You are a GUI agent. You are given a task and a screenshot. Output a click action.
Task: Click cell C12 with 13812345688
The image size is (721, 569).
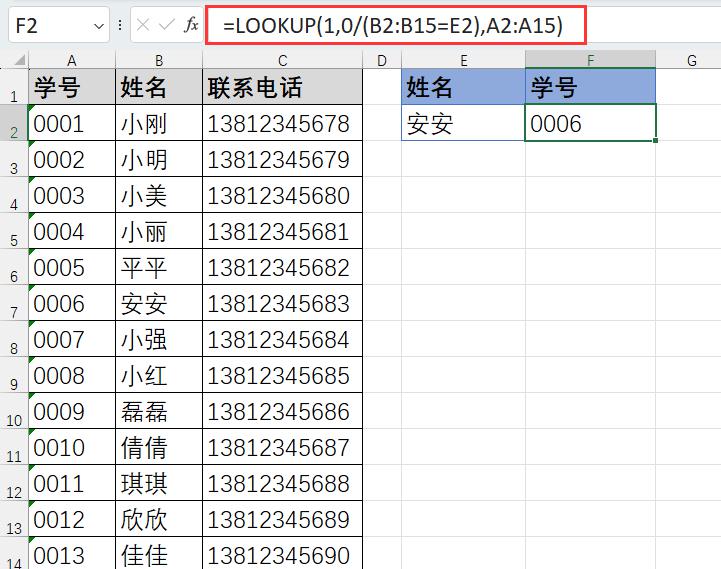tap(282, 483)
